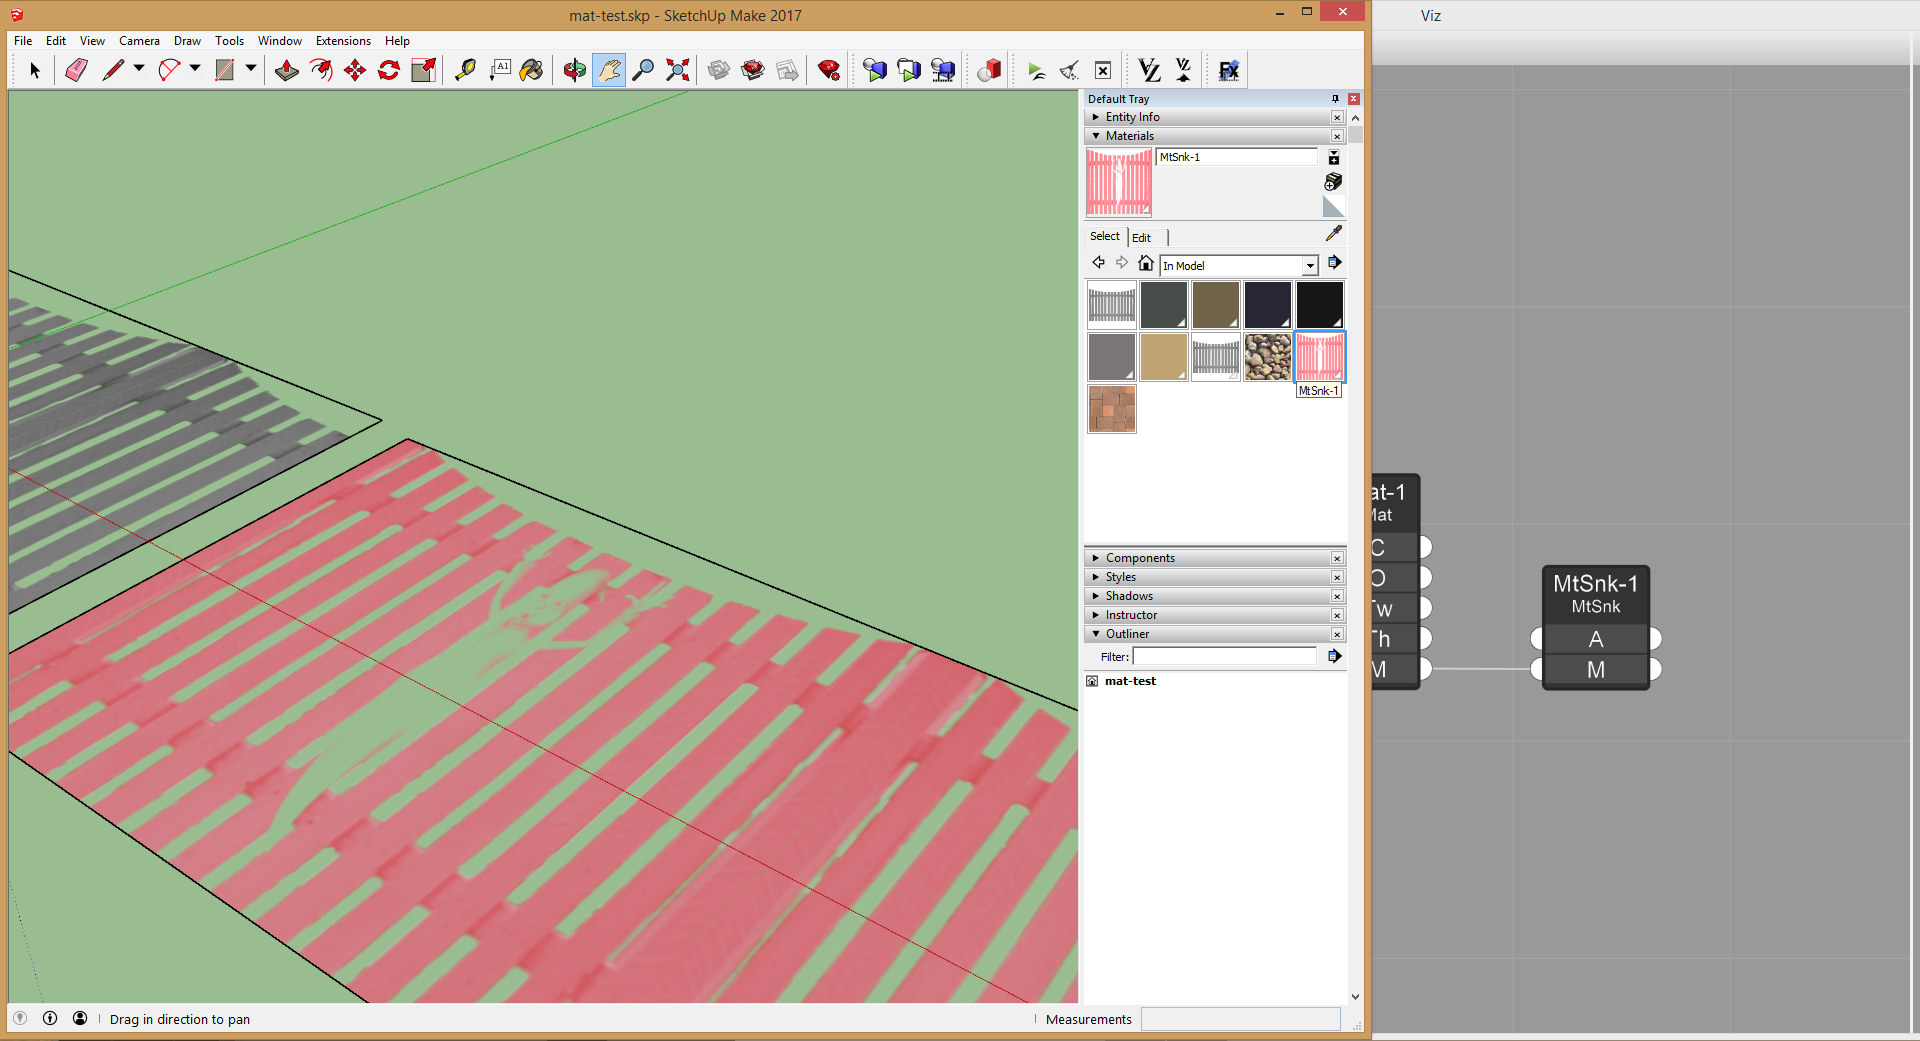Open the In Model library dropdown
This screenshot has height=1041, width=1920.
[1309, 266]
